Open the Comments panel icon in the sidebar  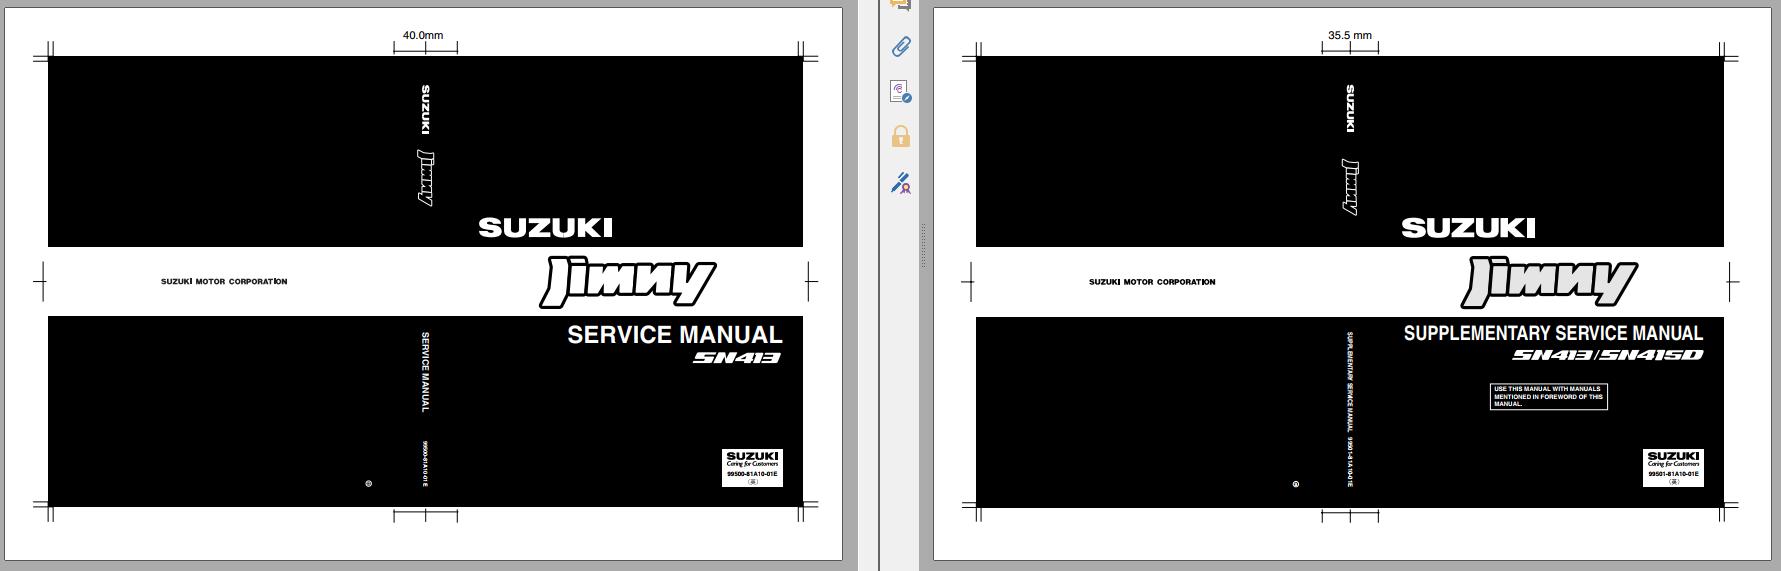click(901, 5)
